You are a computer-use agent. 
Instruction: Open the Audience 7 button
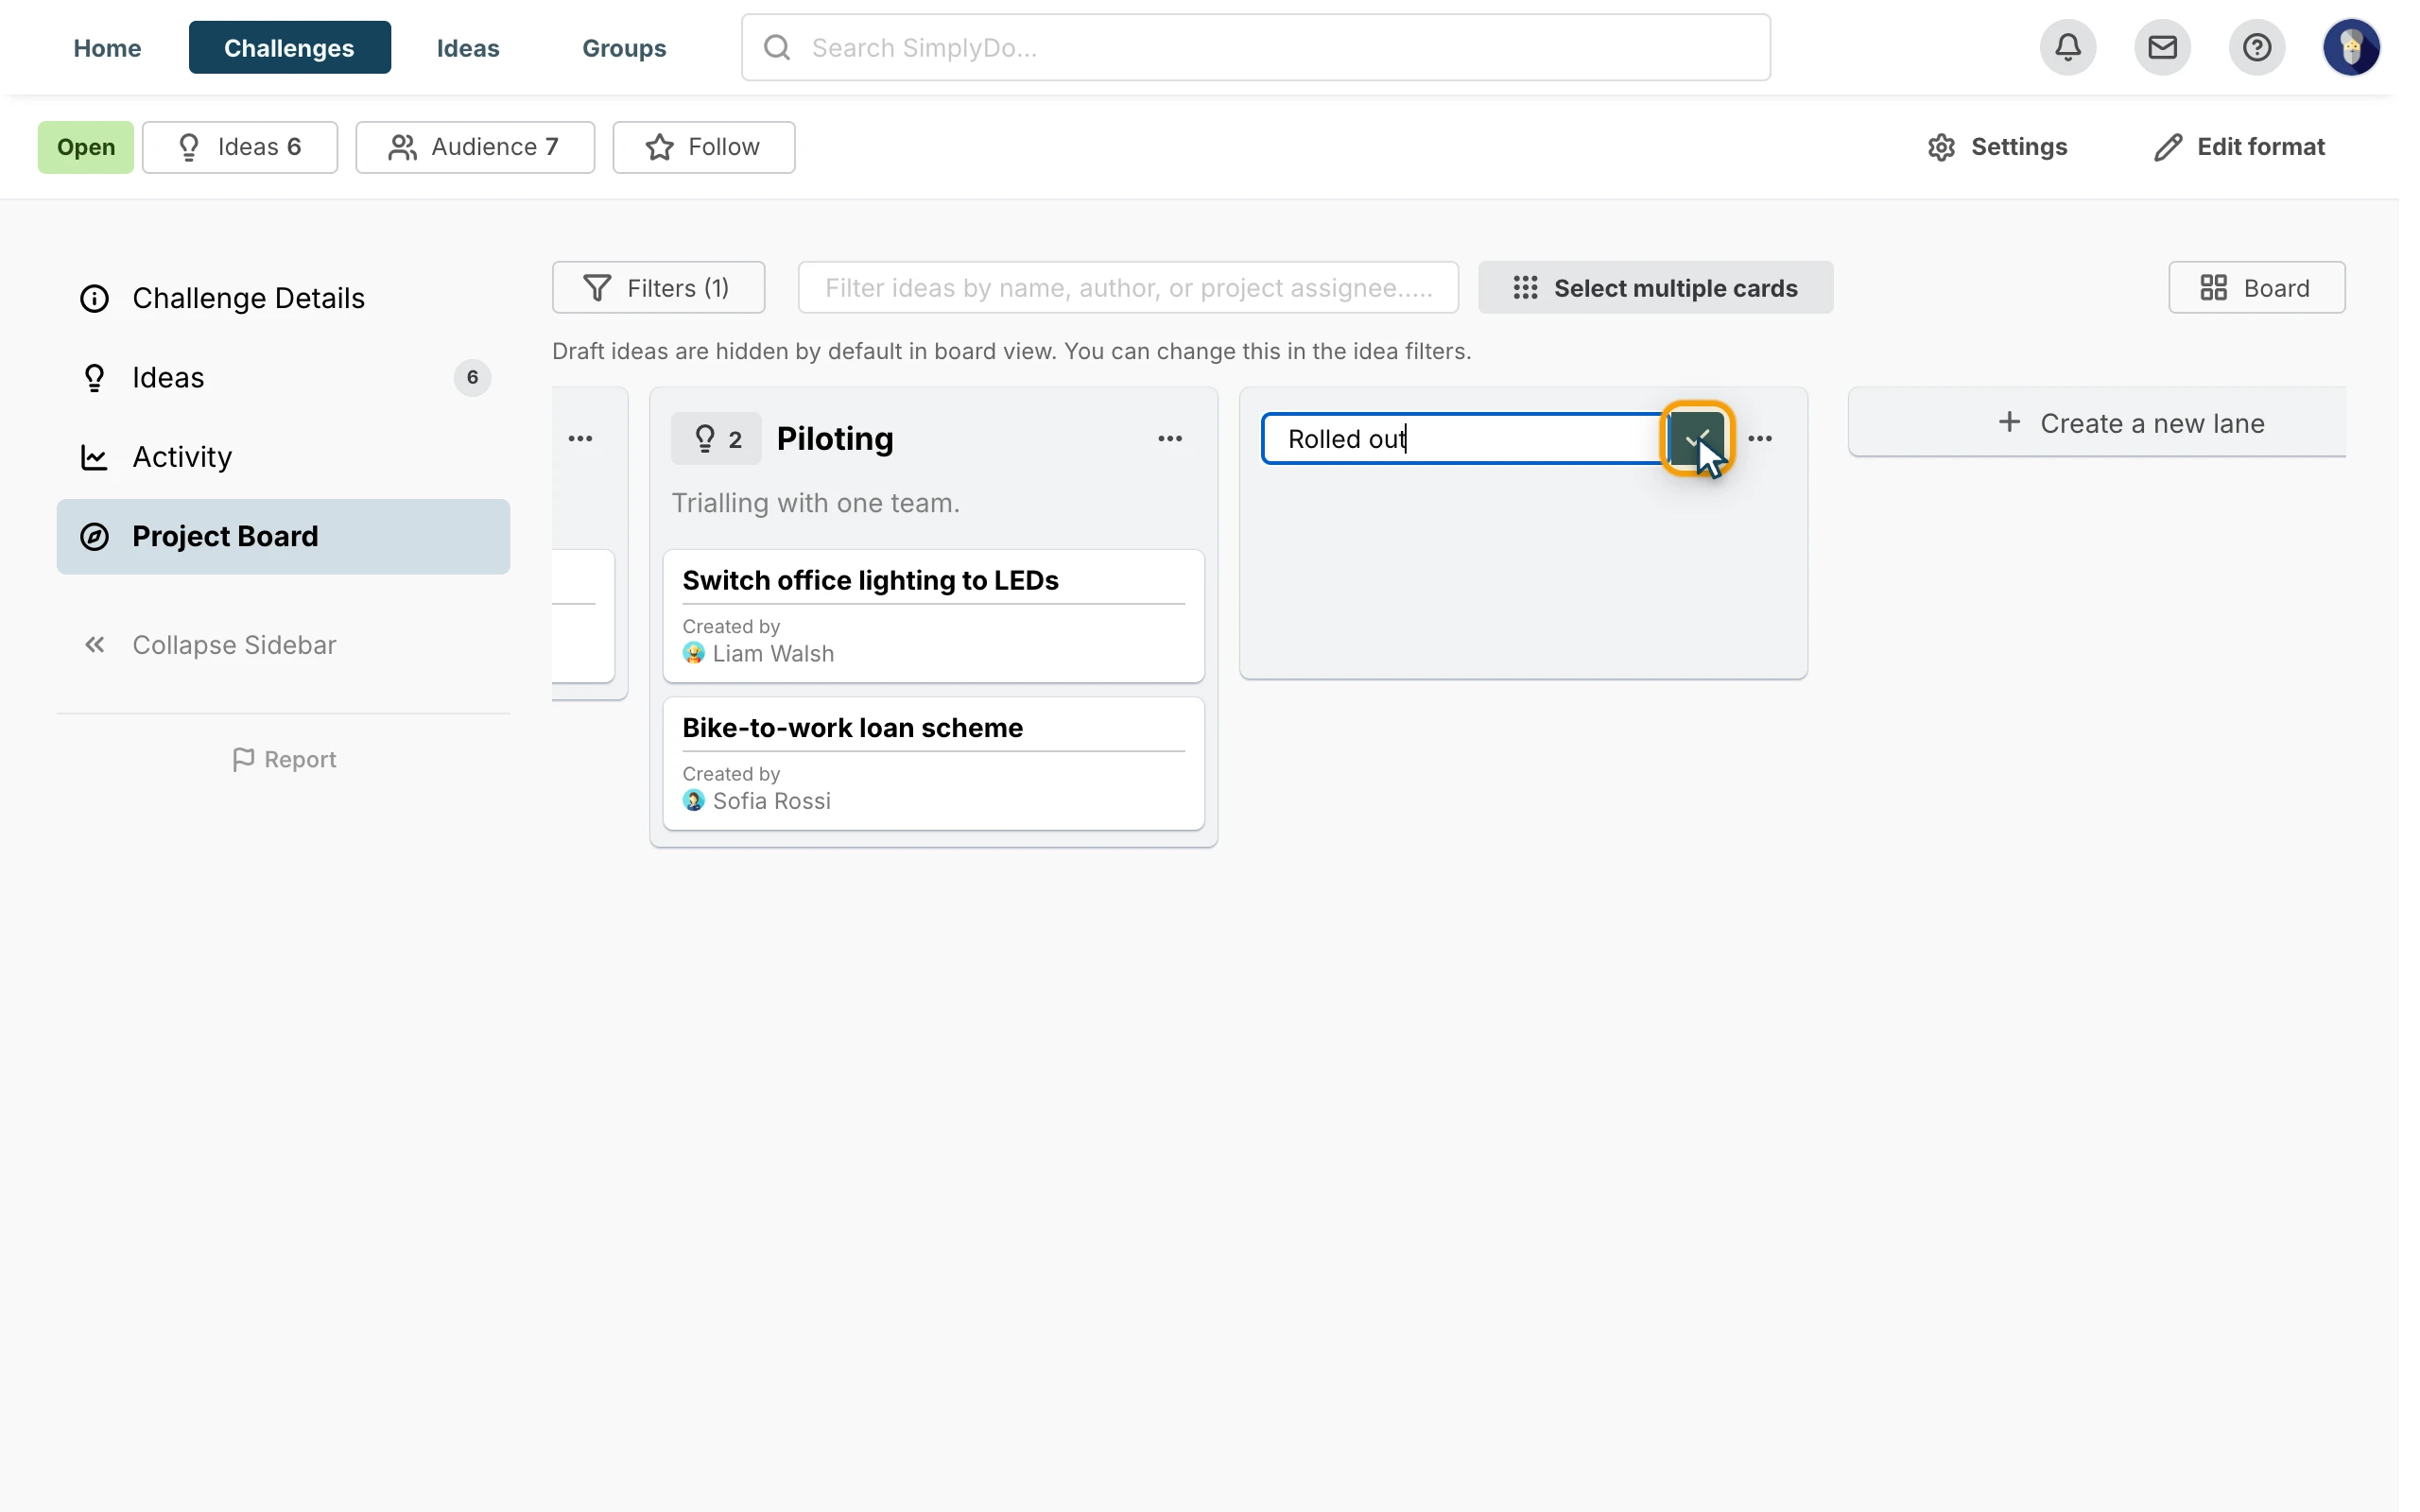click(475, 147)
